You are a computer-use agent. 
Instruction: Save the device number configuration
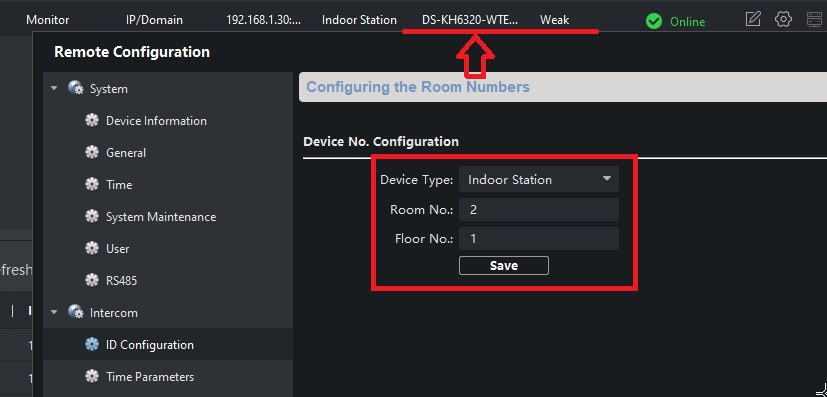504,266
